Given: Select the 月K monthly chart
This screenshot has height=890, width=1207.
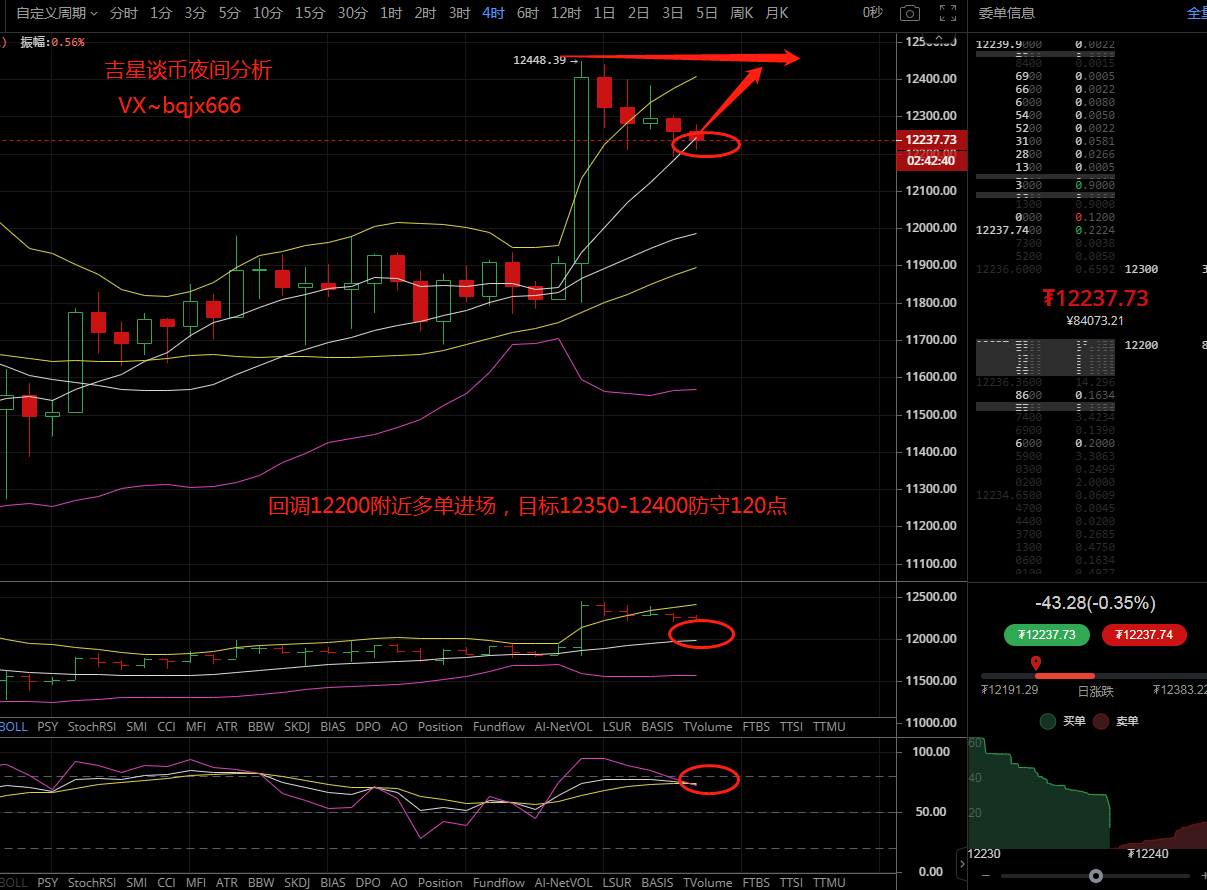Looking at the screenshot, I should (x=776, y=13).
